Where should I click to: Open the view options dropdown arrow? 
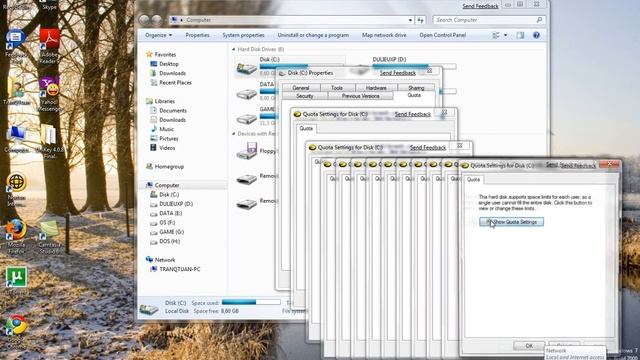pos(505,35)
